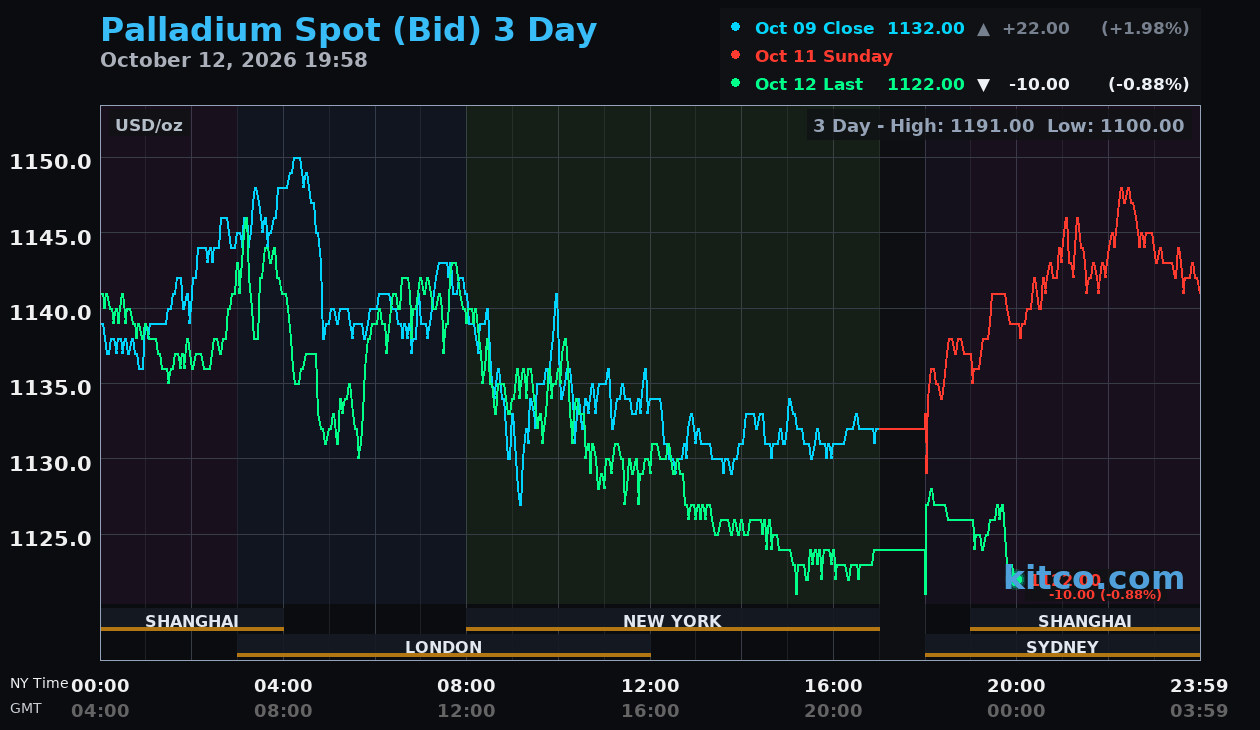This screenshot has height=730, width=1260.
Task: Click the 1140.0 y-axis label
Action: tap(51, 312)
